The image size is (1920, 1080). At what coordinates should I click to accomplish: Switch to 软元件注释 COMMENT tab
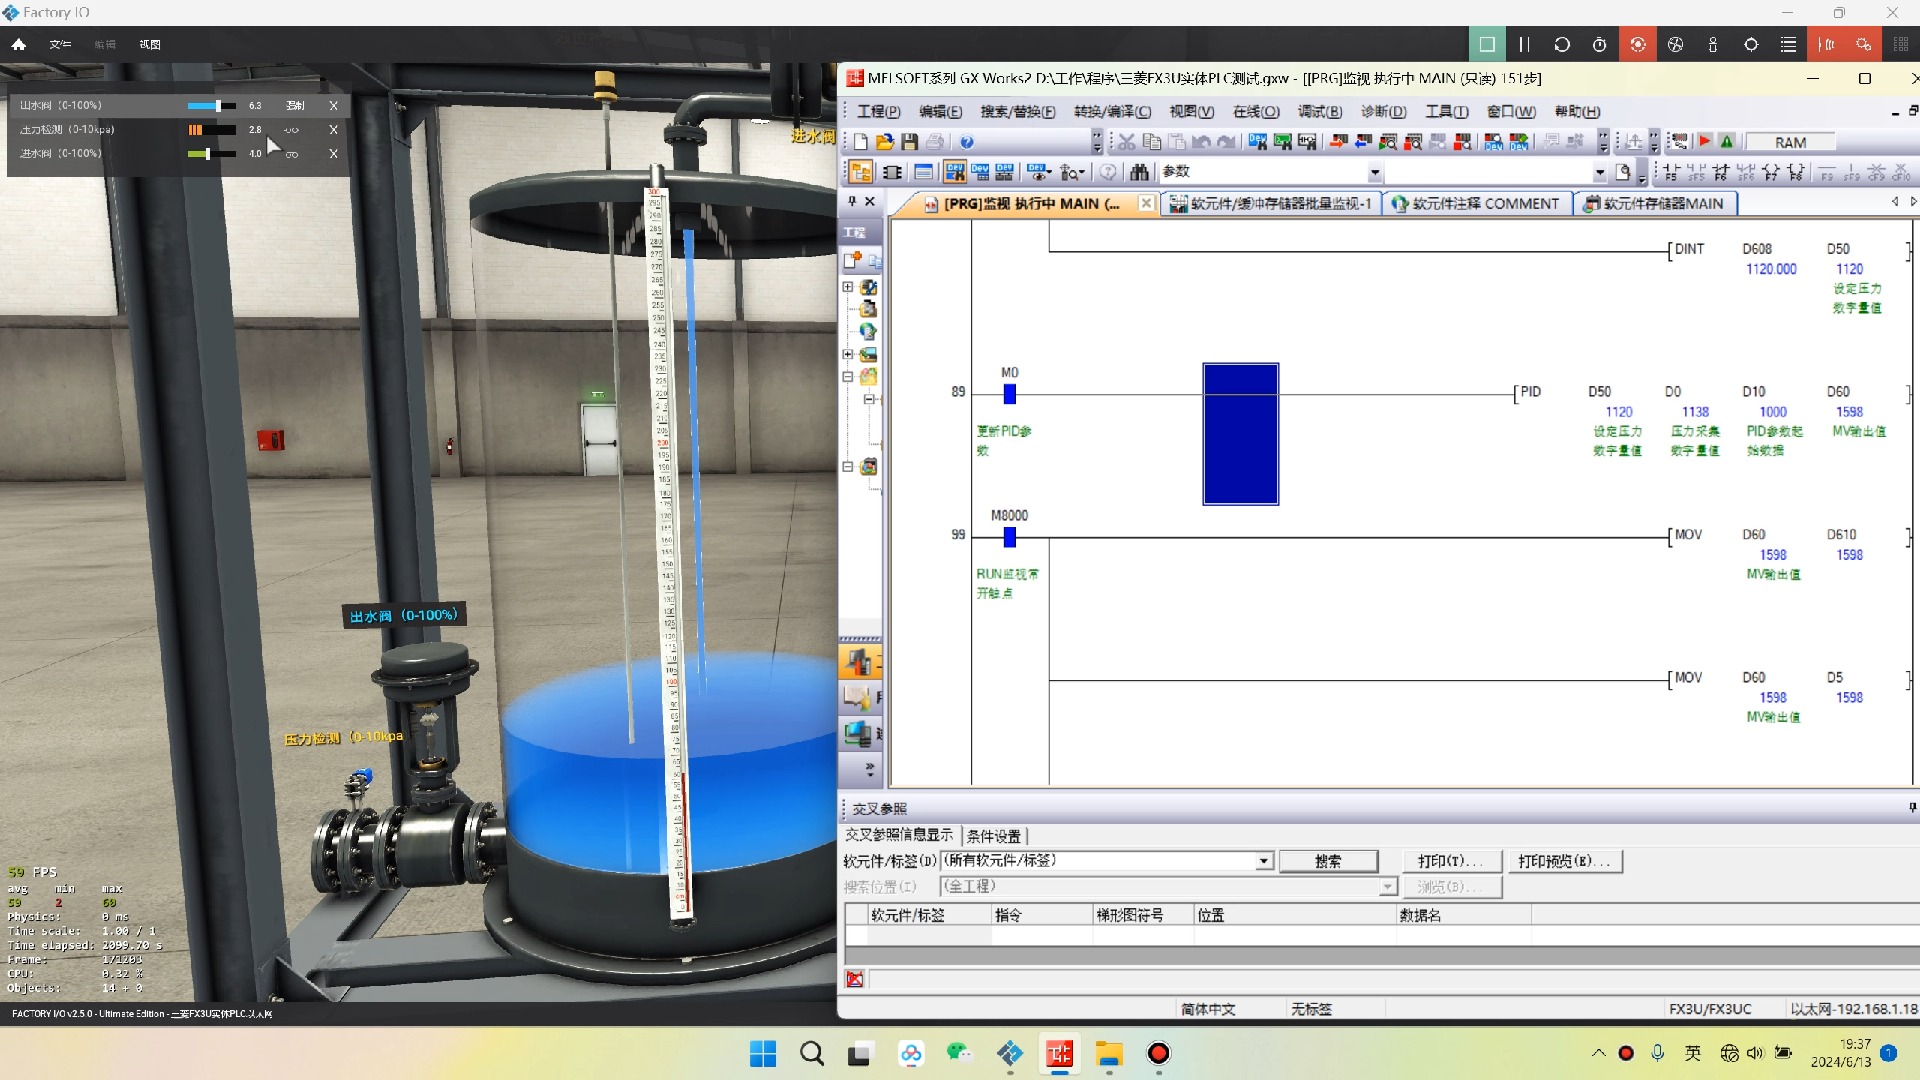click(1475, 204)
